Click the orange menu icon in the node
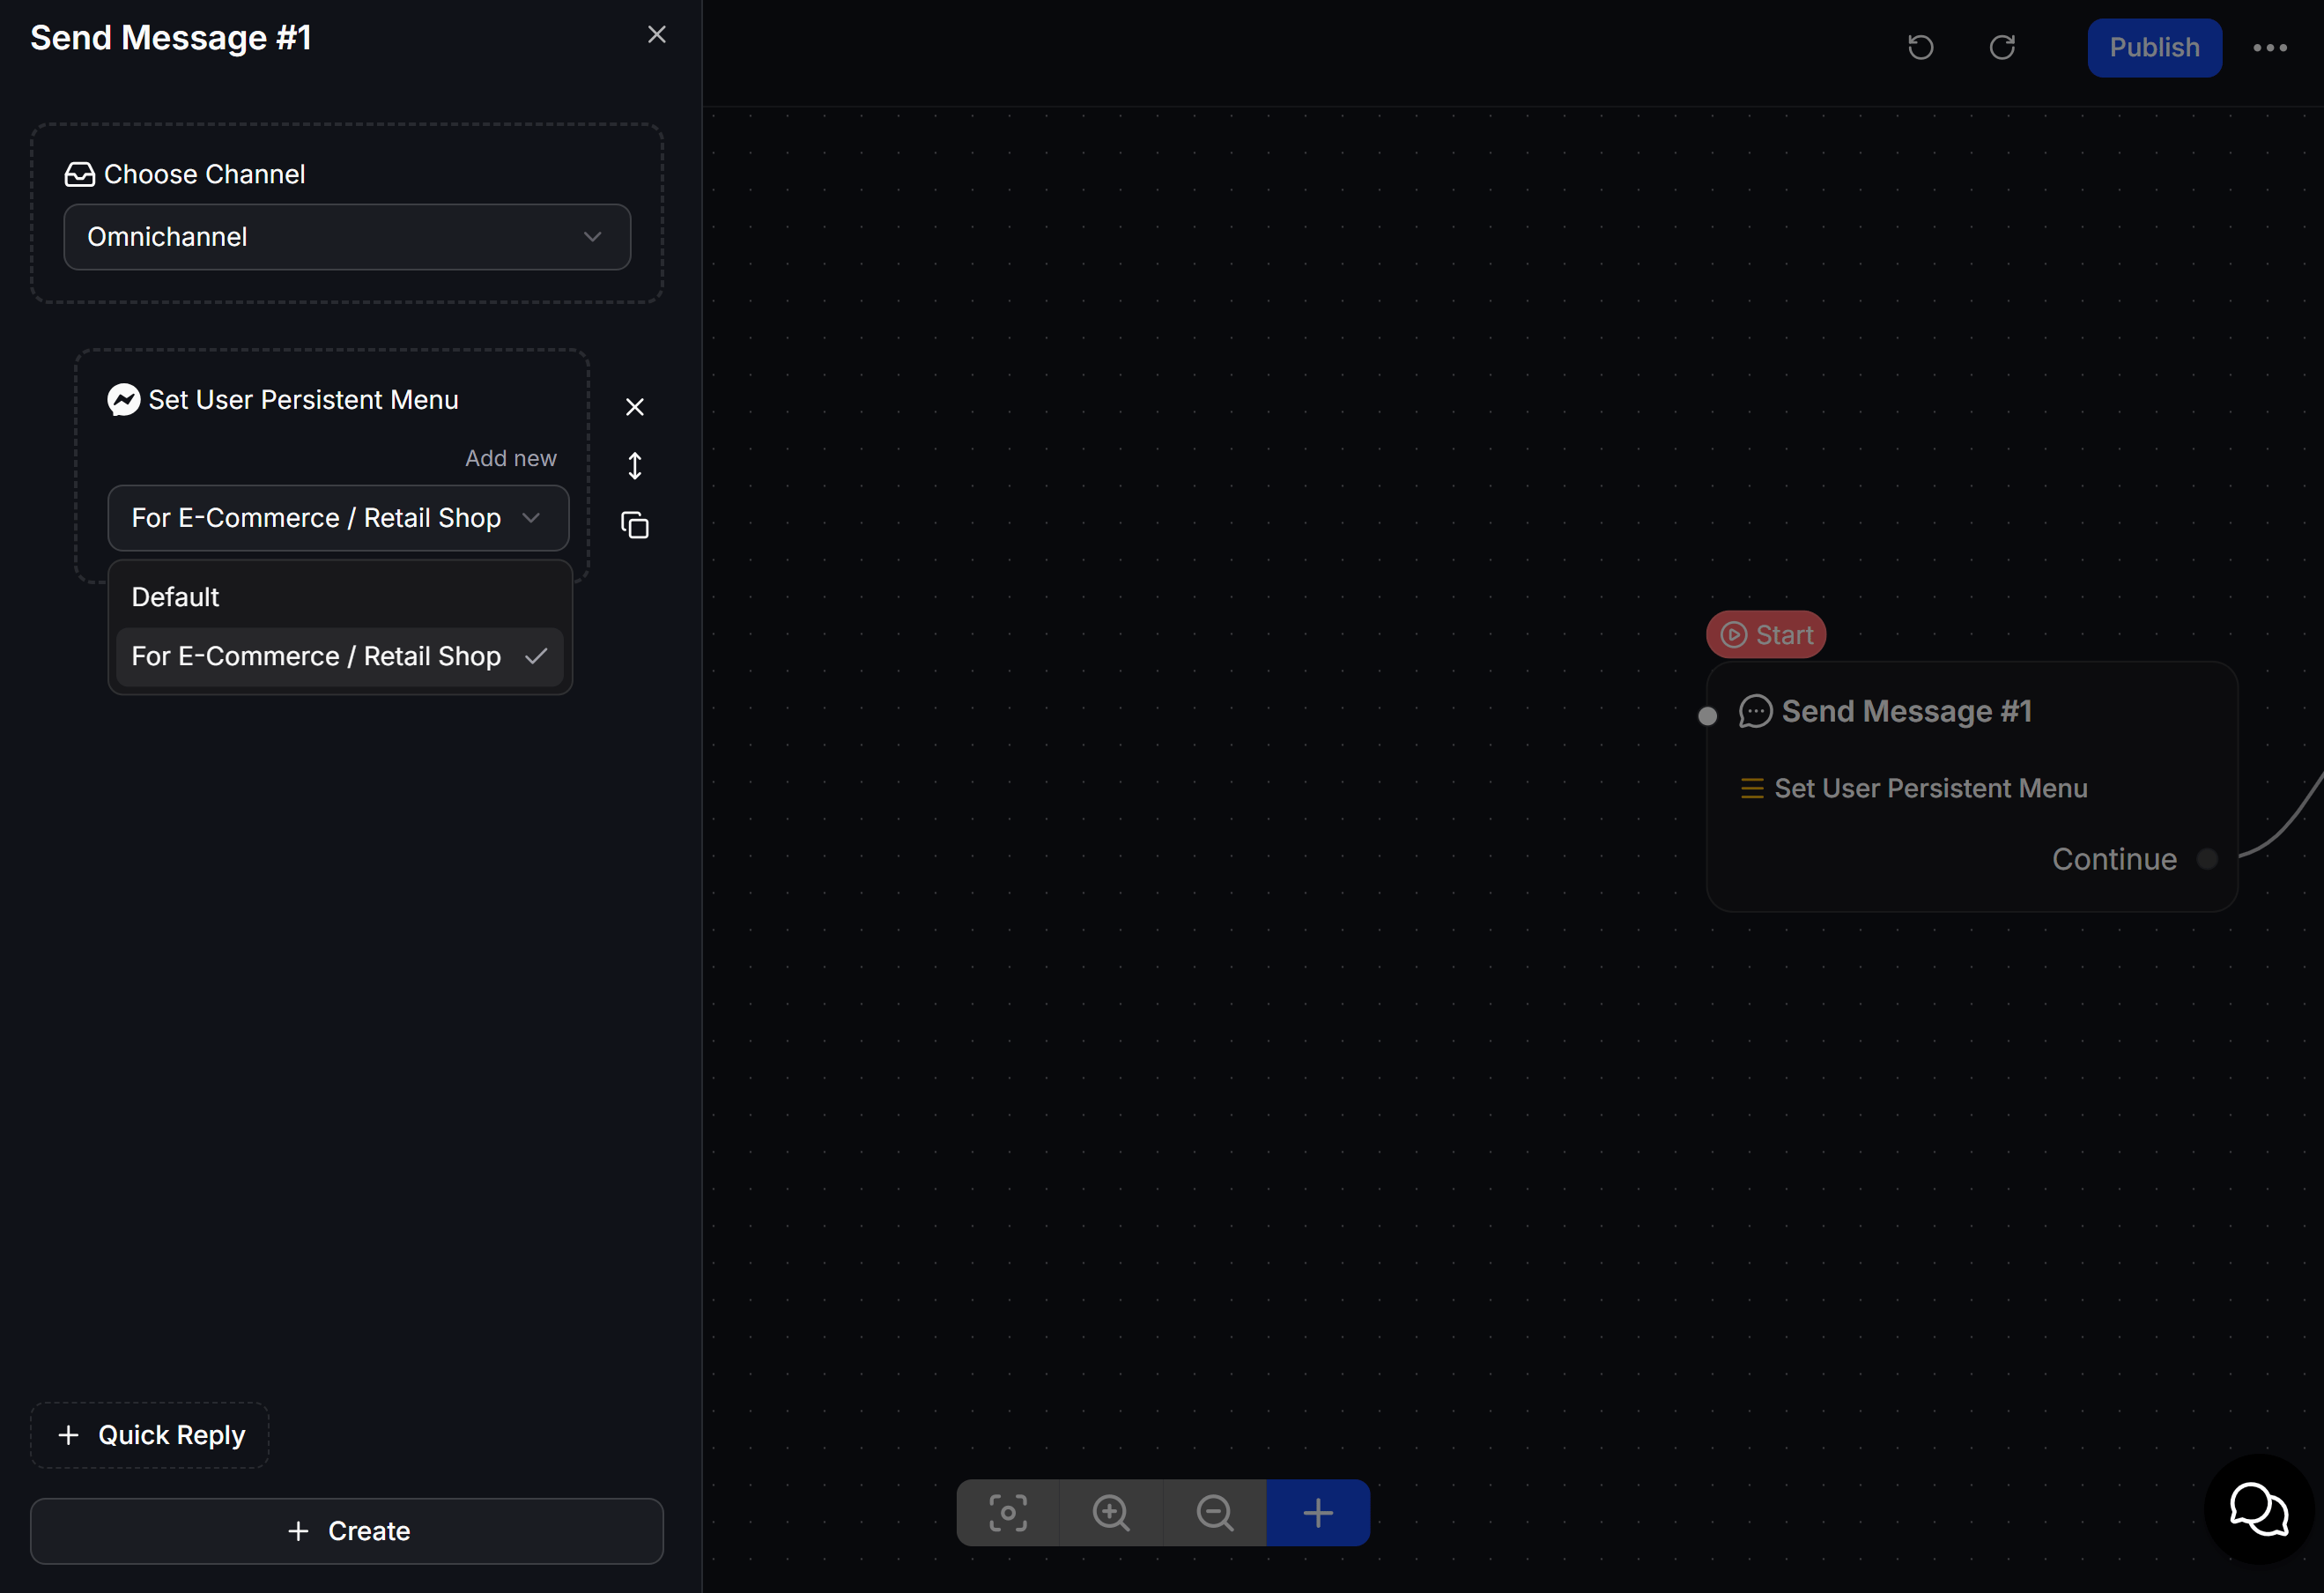This screenshot has width=2324, height=1593. [x=1752, y=789]
